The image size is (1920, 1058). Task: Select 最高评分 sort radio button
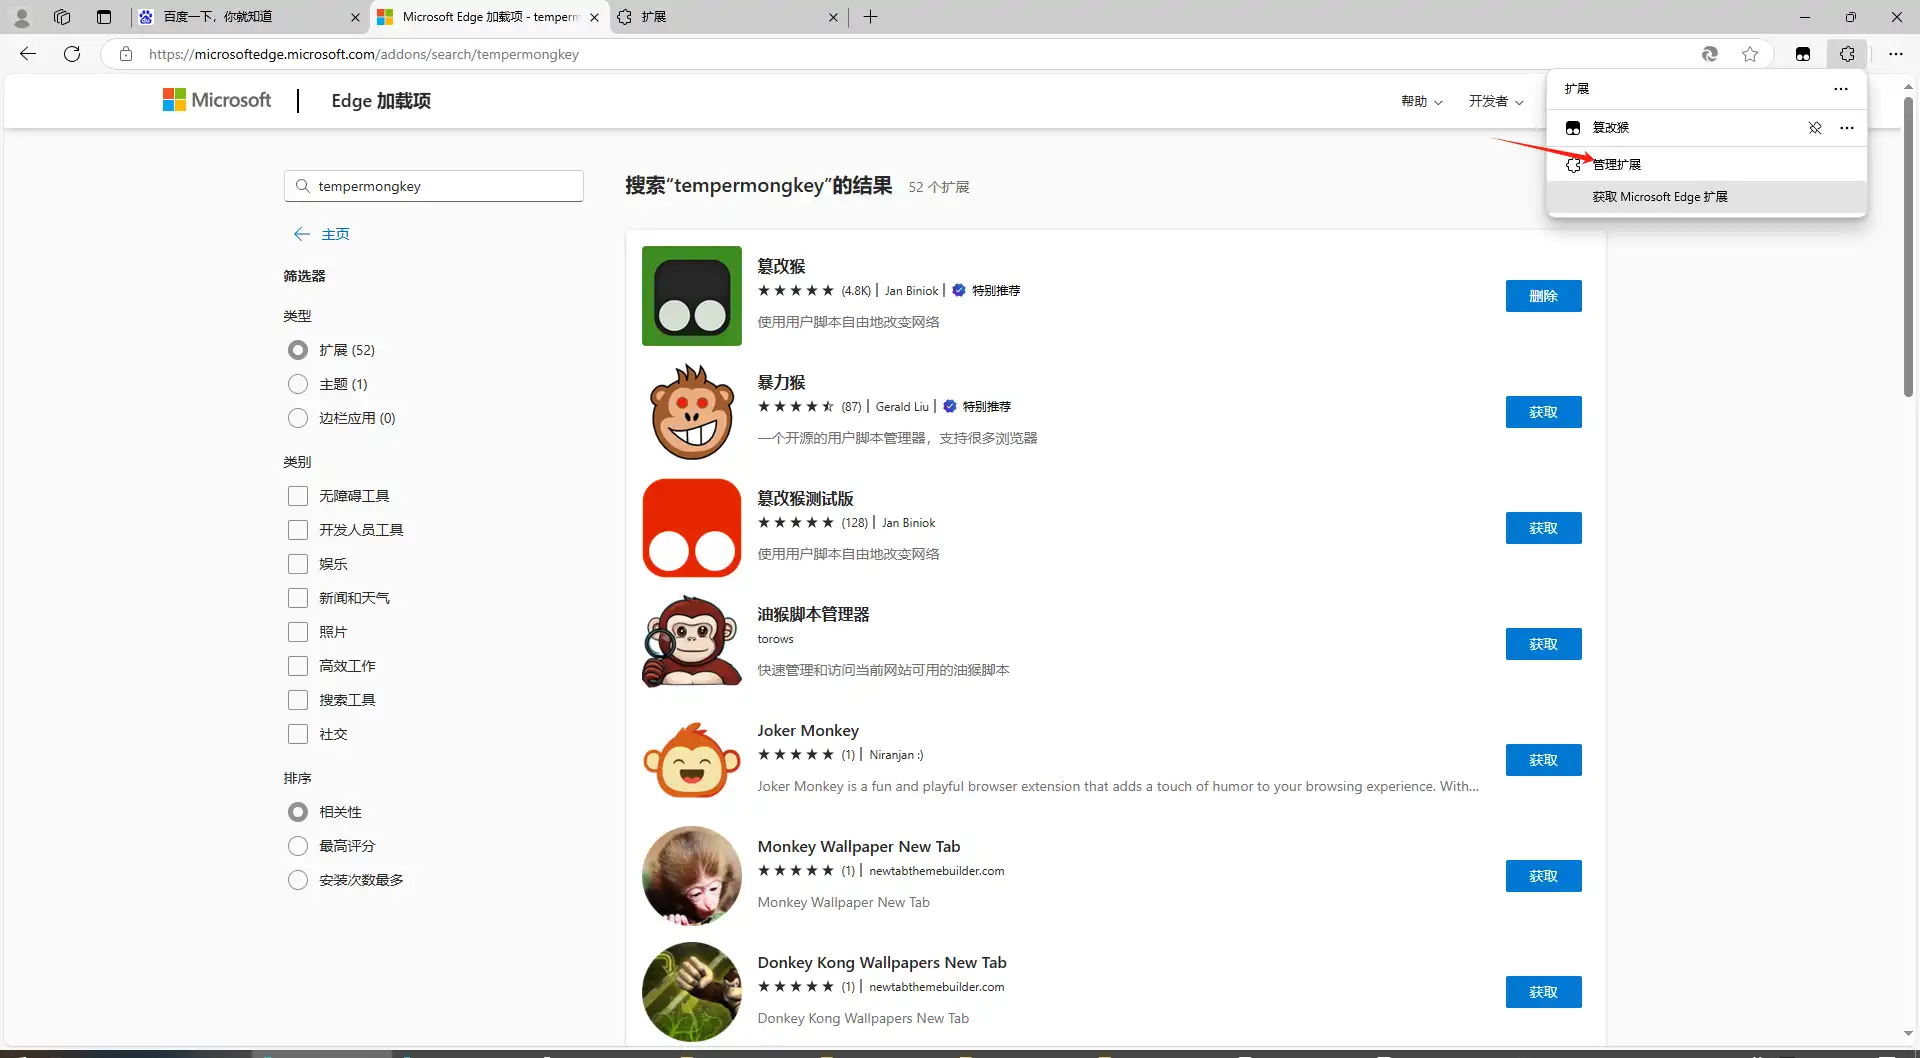click(x=298, y=846)
